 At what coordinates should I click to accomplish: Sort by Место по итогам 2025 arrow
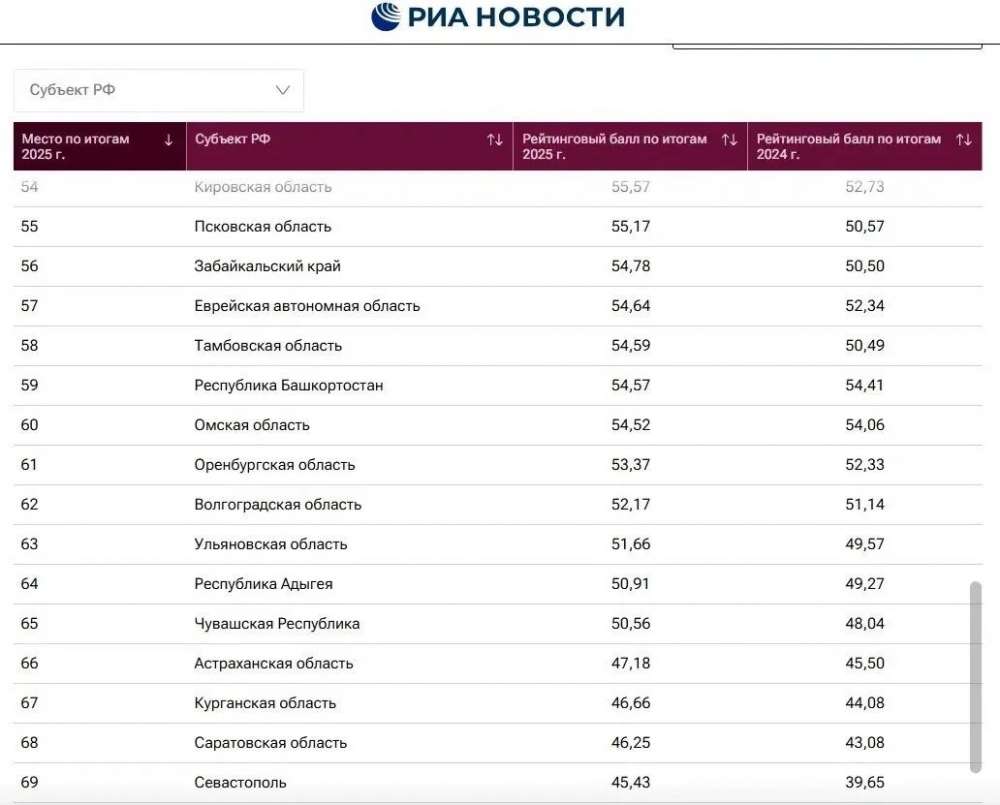[x=168, y=140]
